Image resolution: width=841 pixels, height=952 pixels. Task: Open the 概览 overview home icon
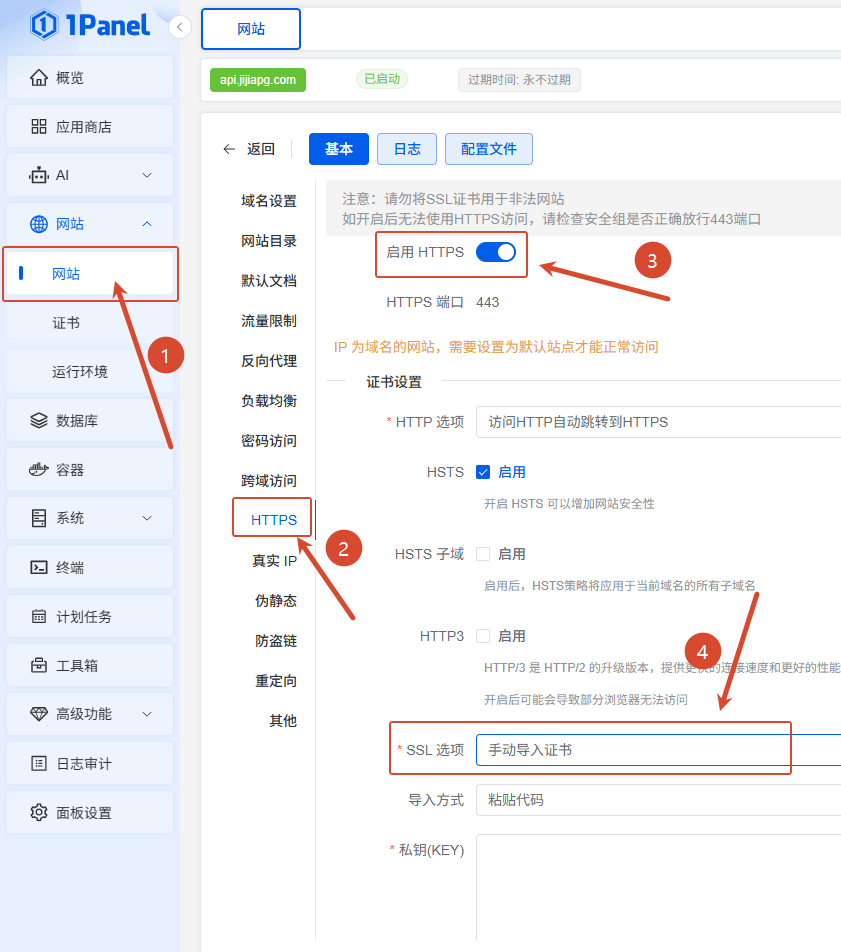point(39,78)
